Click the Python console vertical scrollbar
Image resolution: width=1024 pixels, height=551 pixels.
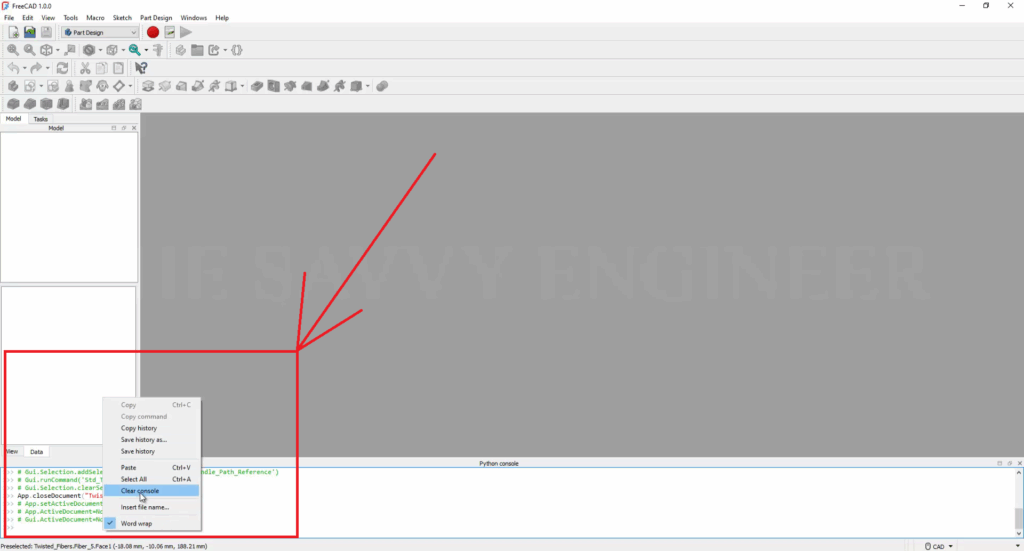pyautogui.click(x=1018, y=503)
